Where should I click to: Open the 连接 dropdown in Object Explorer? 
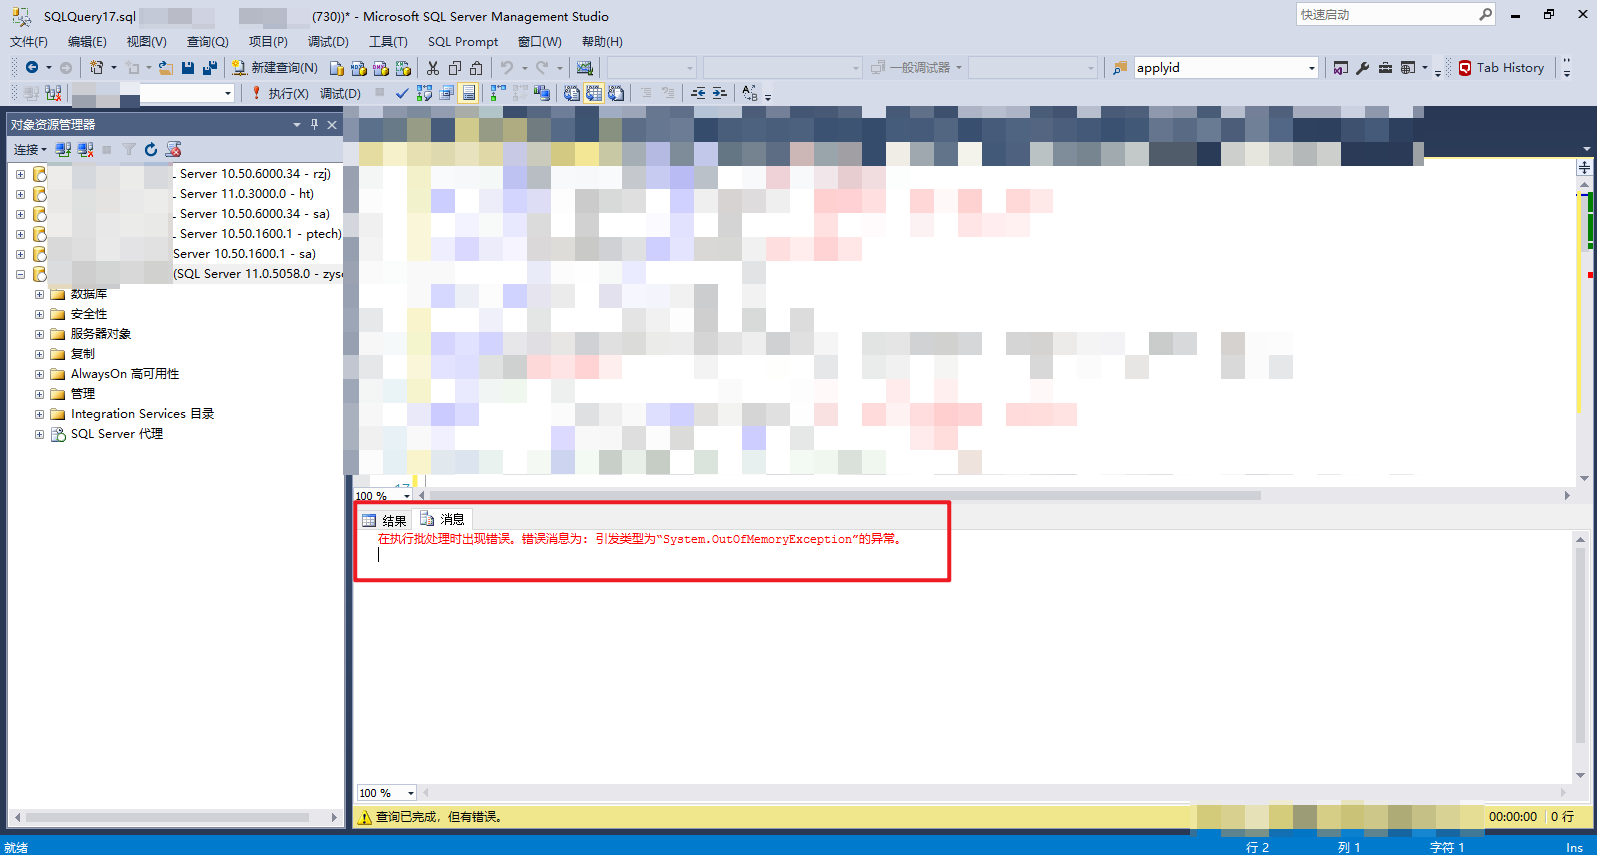[30, 149]
